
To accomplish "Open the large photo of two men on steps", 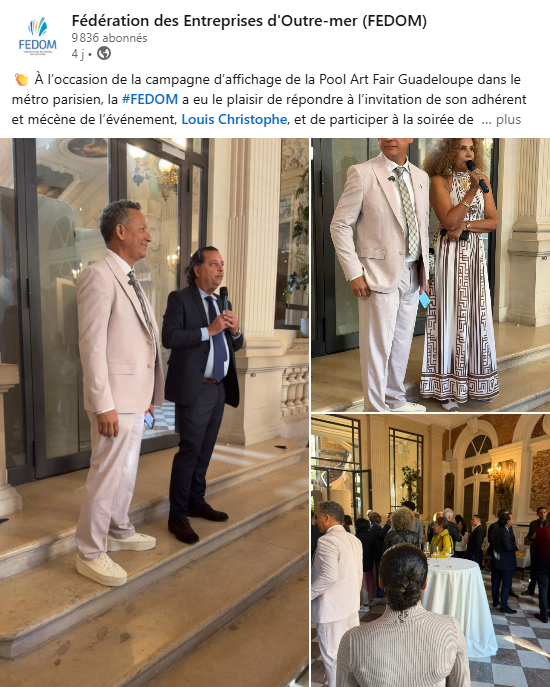I will pos(154,412).
